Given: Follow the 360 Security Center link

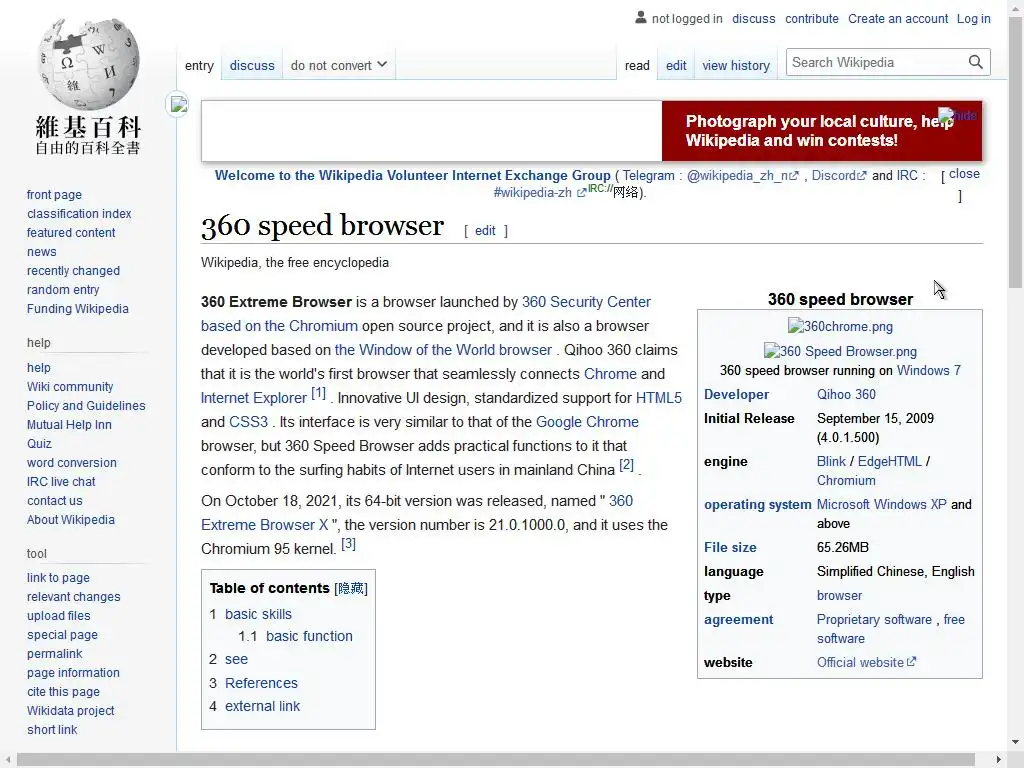Looking at the screenshot, I should tap(586, 302).
